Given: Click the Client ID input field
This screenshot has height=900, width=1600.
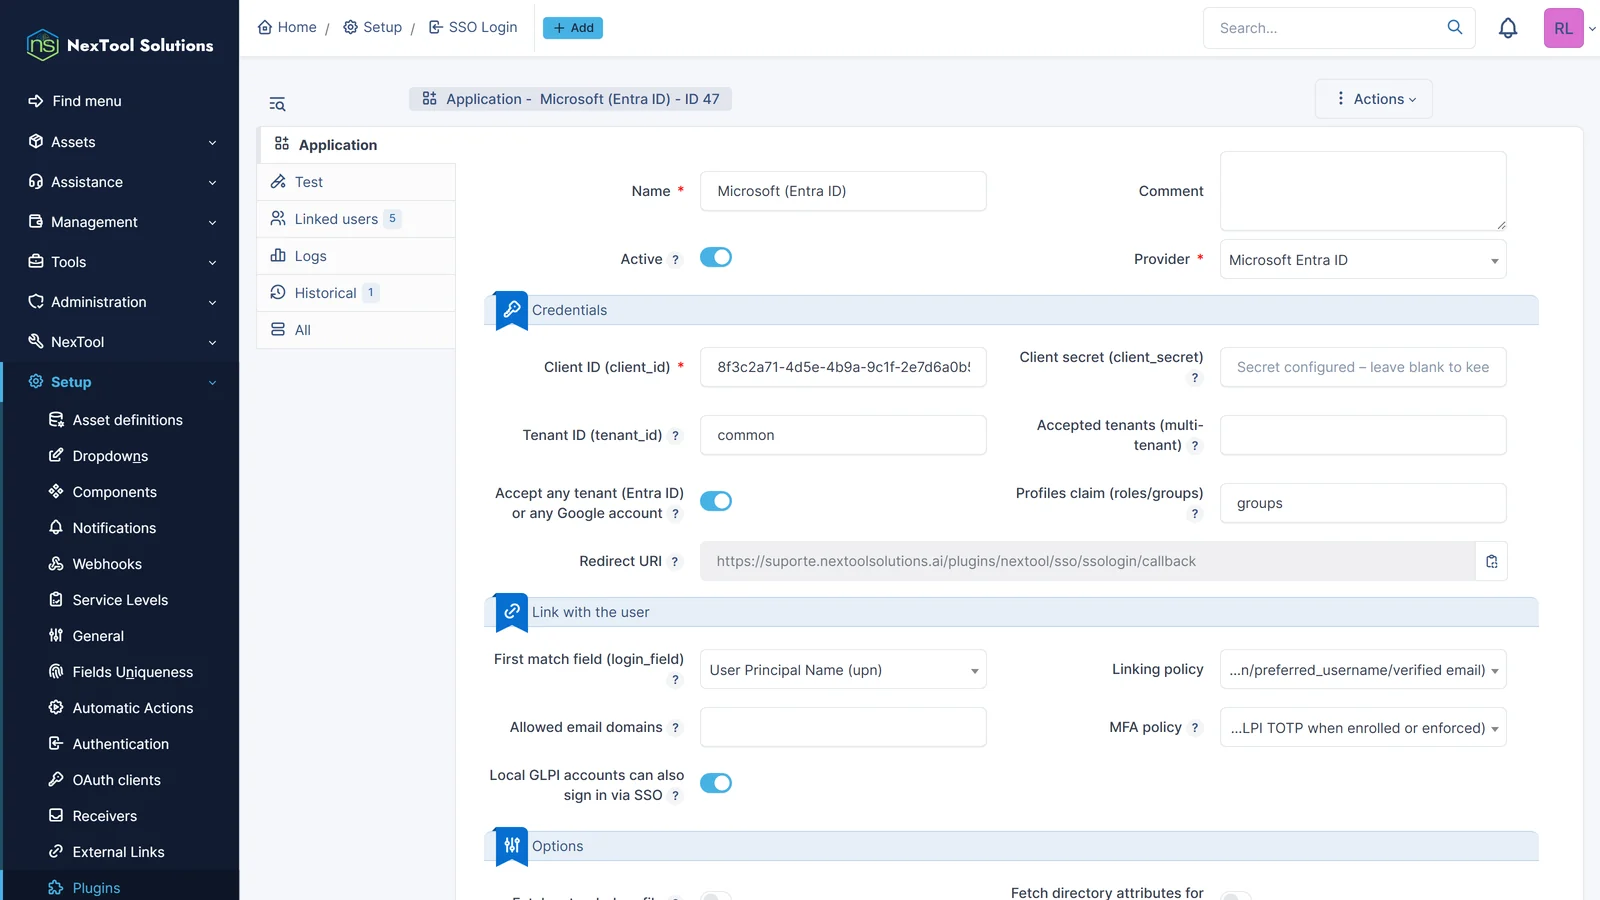Looking at the screenshot, I should tap(843, 367).
